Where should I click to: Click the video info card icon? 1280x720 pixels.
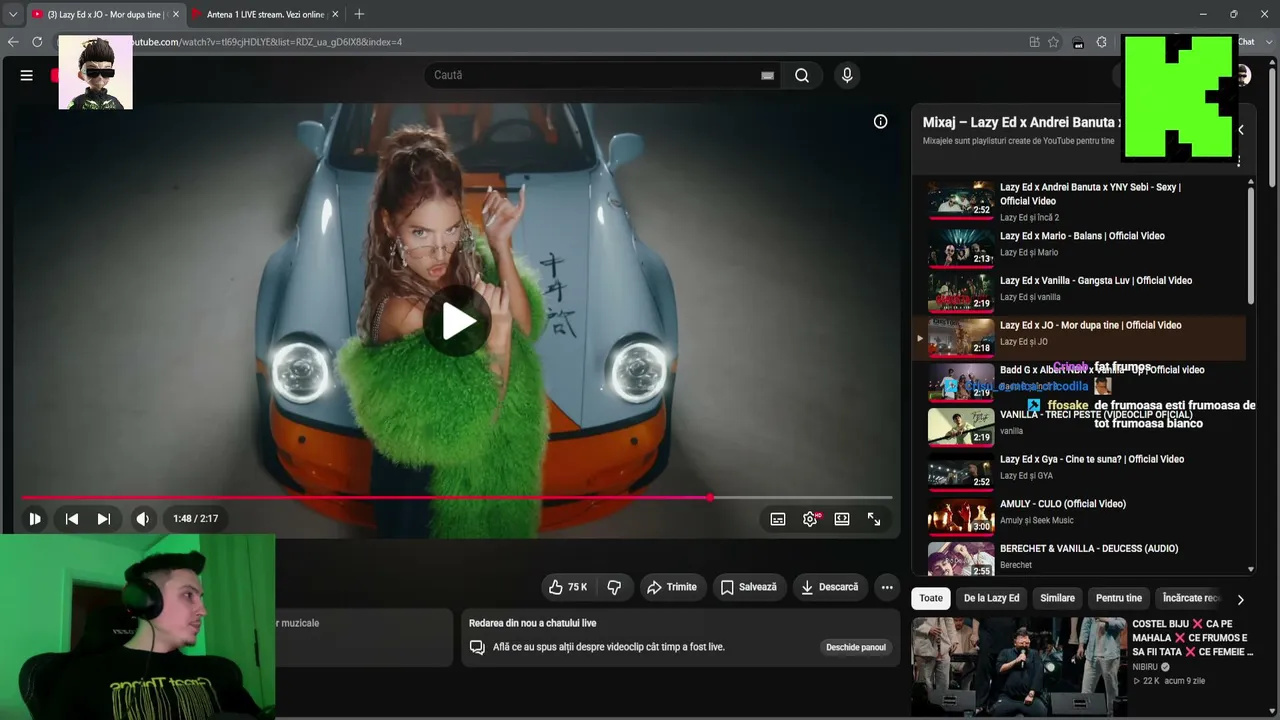pos(880,122)
